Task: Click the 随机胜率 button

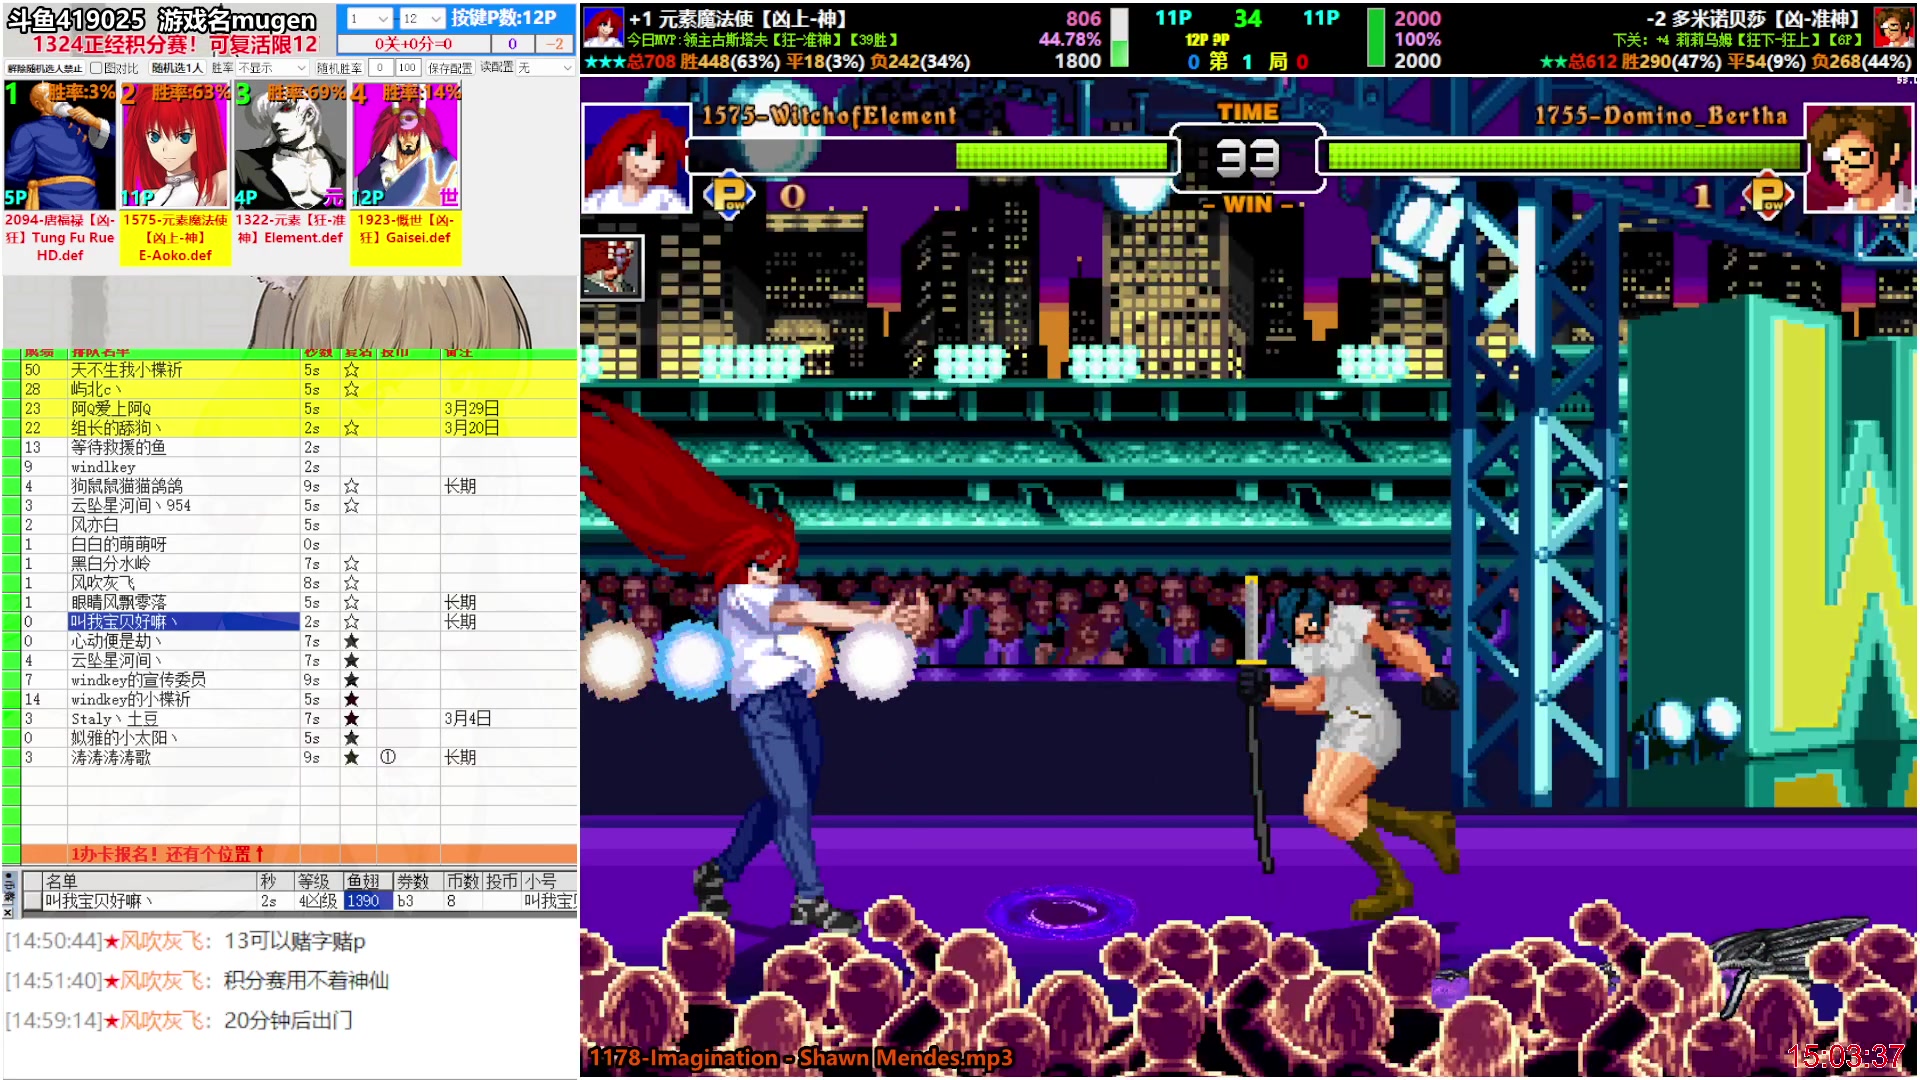Action: point(339,68)
